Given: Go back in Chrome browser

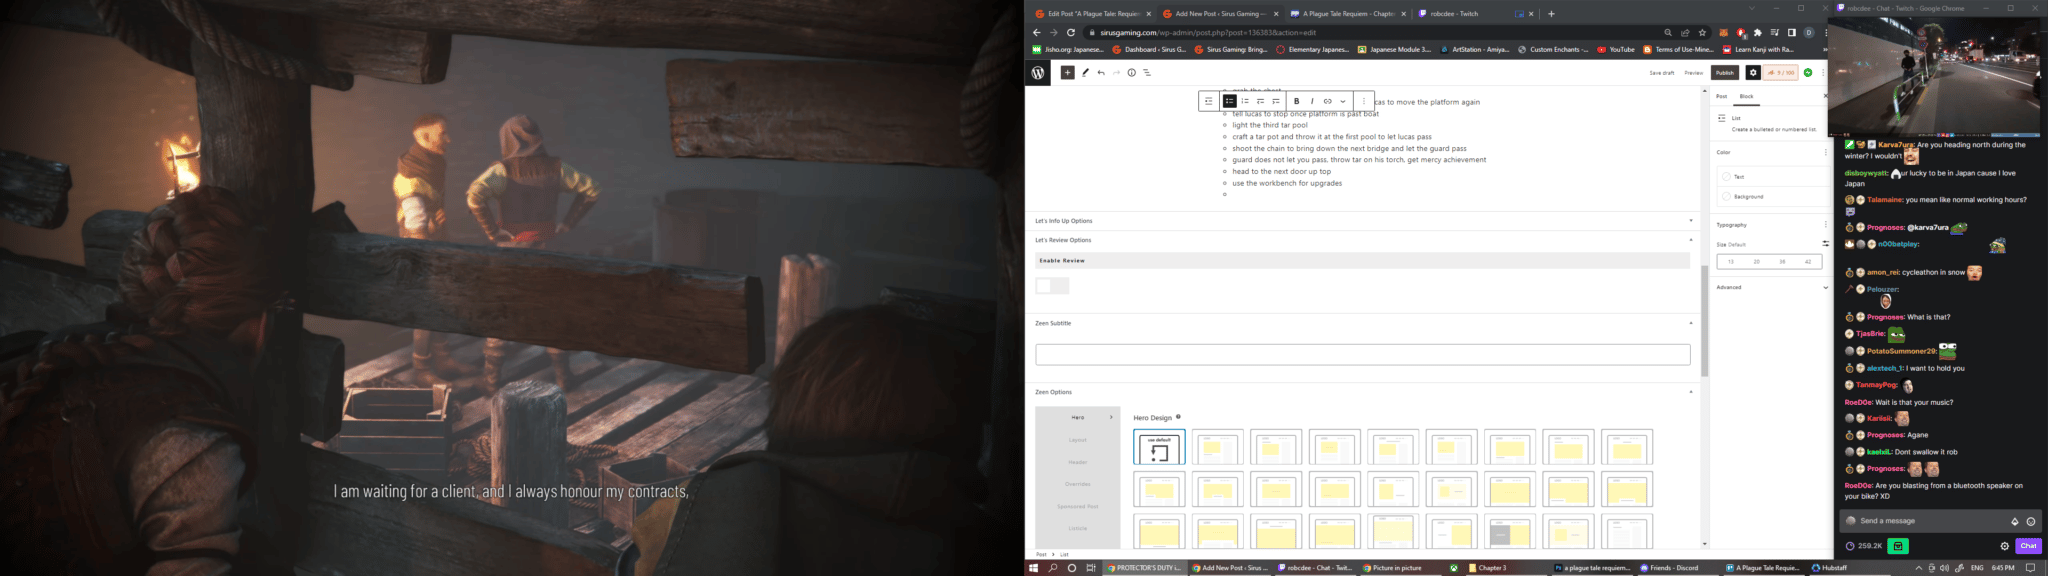Looking at the screenshot, I should (x=1036, y=32).
